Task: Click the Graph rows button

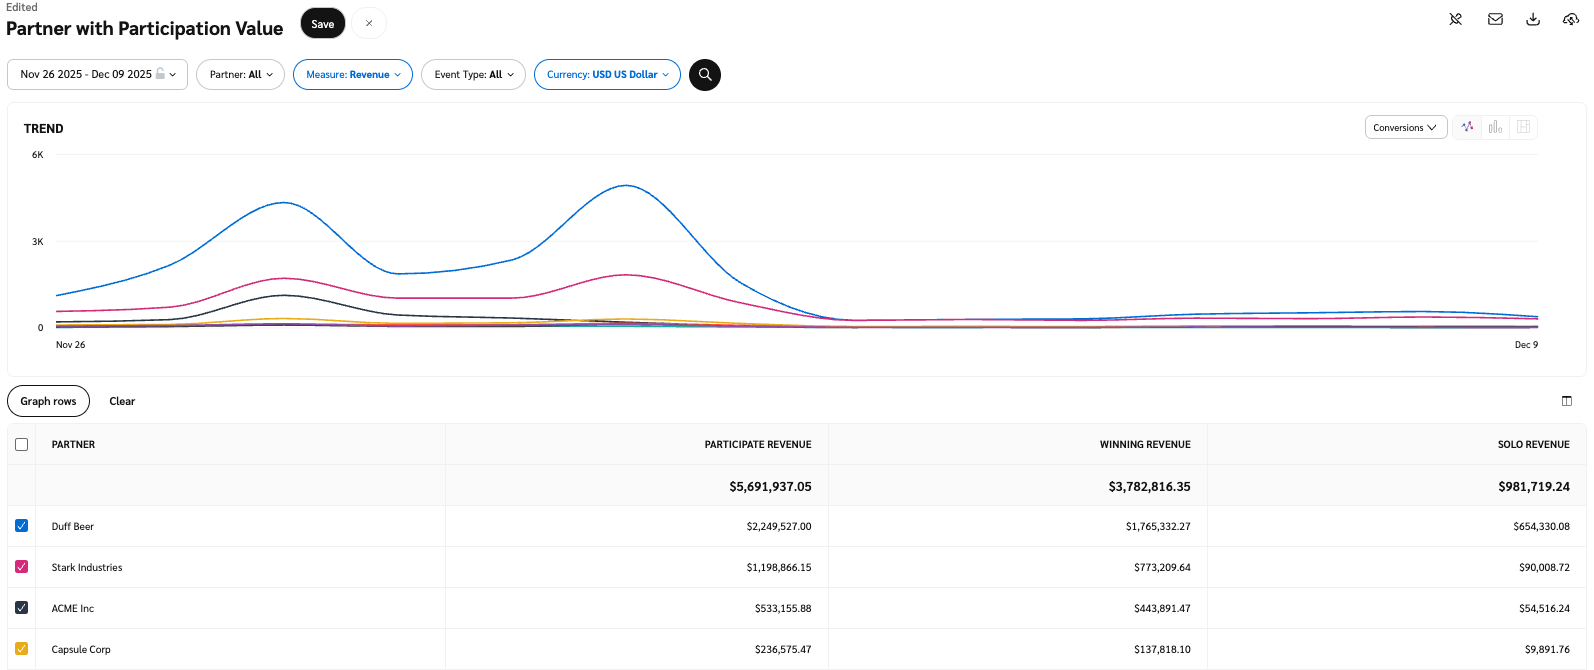Action: coord(48,401)
